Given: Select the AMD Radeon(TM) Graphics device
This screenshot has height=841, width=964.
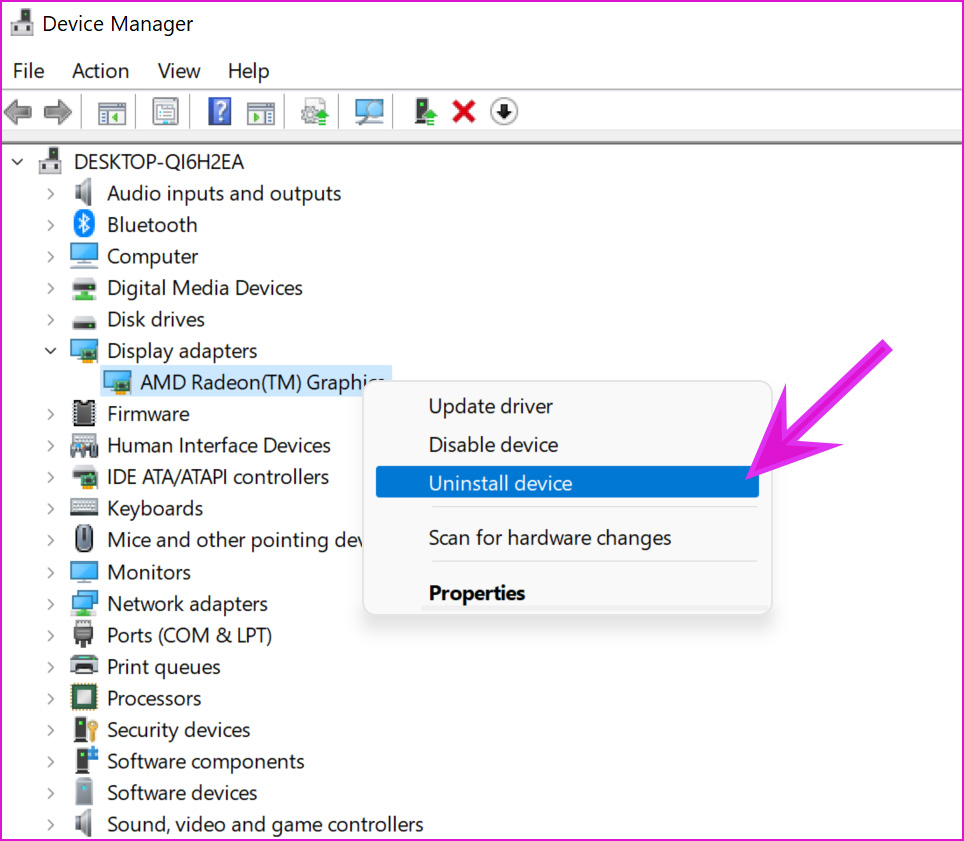Looking at the screenshot, I should [x=246, y=382].
